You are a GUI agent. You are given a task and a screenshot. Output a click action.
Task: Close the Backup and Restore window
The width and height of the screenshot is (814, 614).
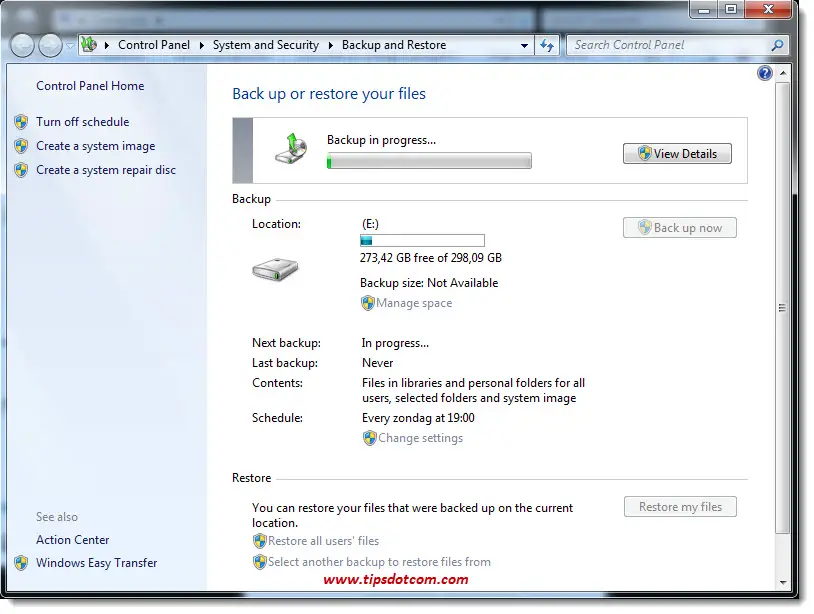point(769,9)
